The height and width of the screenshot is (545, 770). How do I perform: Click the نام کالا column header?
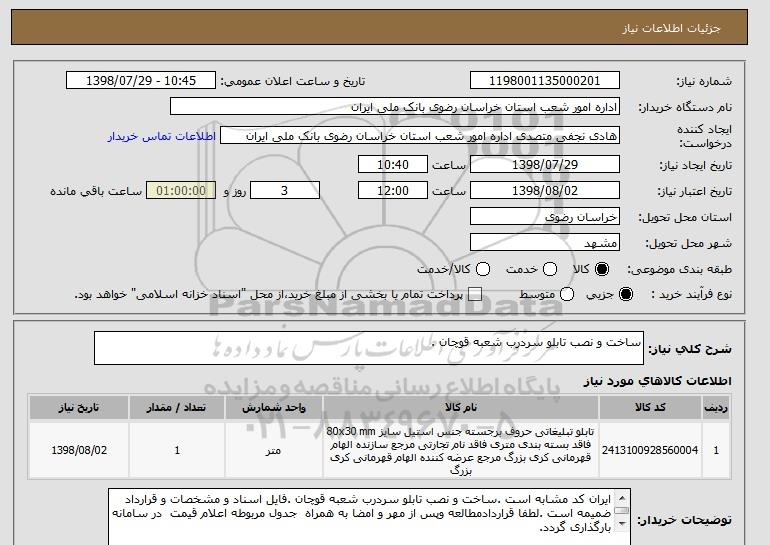(x=461, y=408)
